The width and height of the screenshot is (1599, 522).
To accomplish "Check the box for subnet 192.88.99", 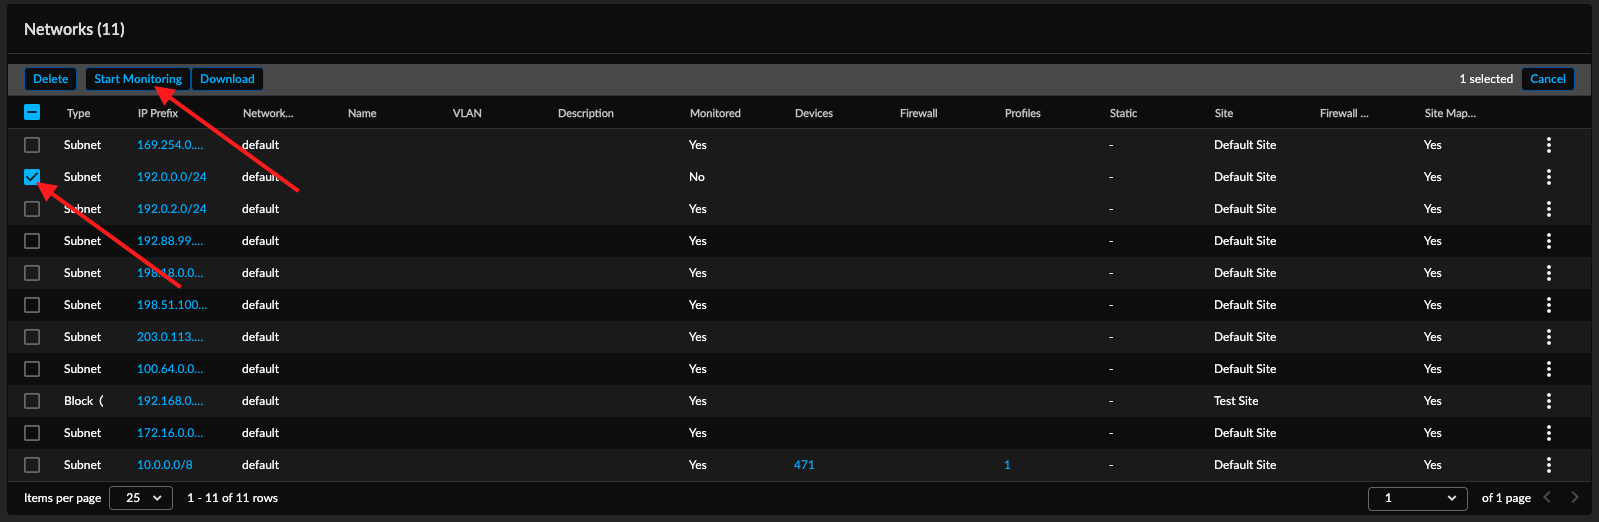I will point(32,241).
